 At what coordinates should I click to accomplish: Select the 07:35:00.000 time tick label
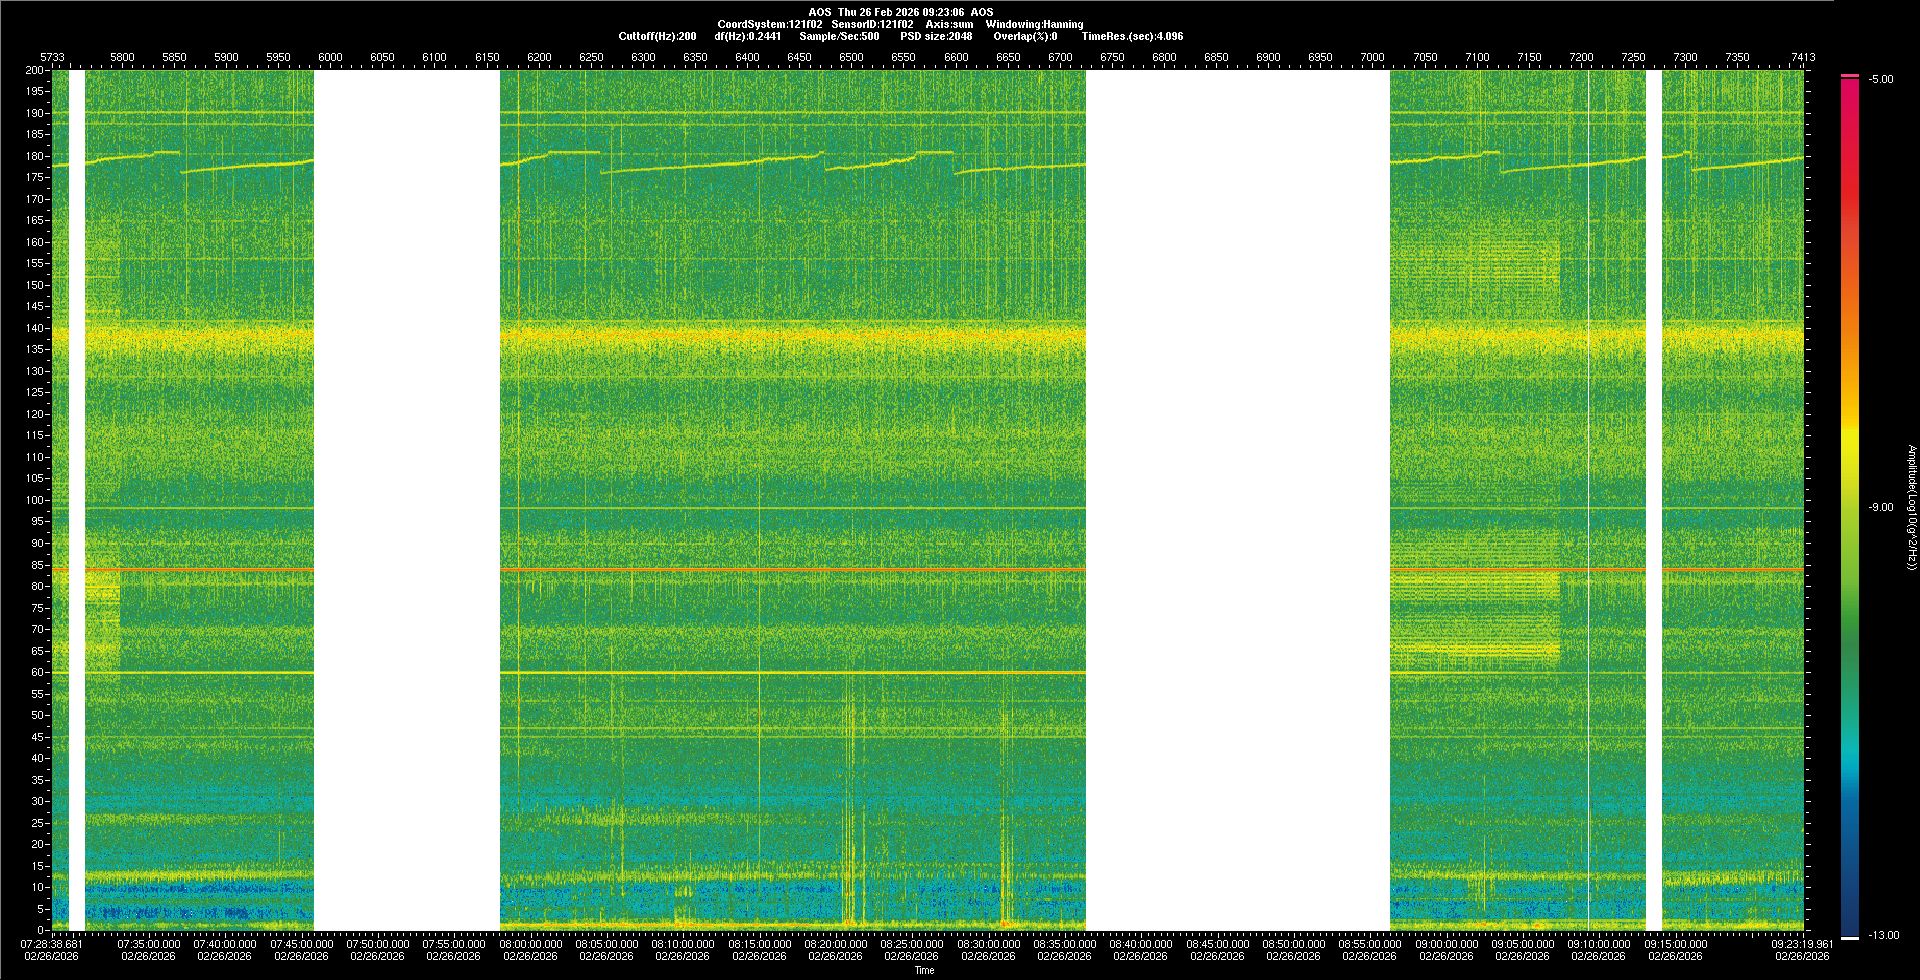[x=149, y=943]
